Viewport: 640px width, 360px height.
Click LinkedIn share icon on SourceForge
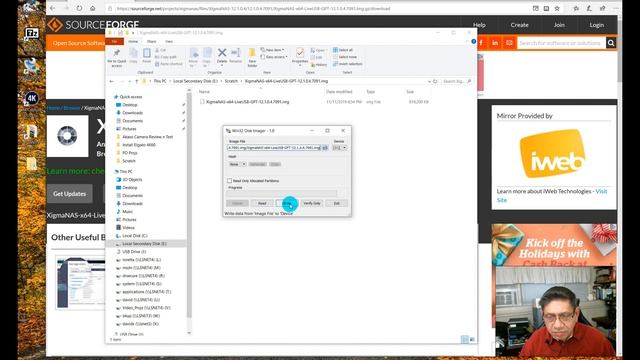[495, 43]
